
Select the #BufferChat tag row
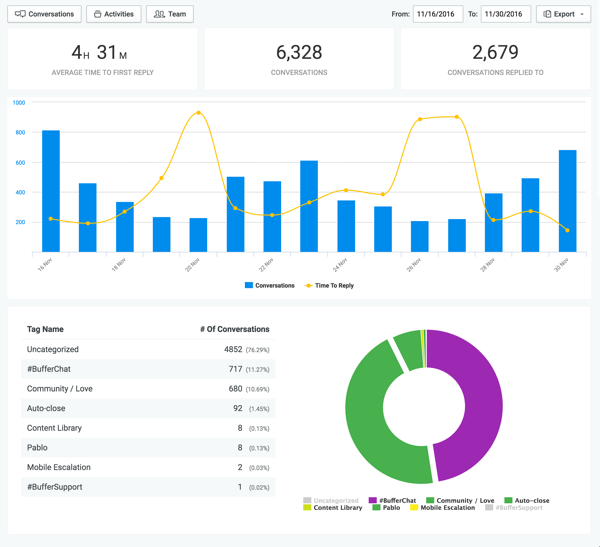coord(148,369)
